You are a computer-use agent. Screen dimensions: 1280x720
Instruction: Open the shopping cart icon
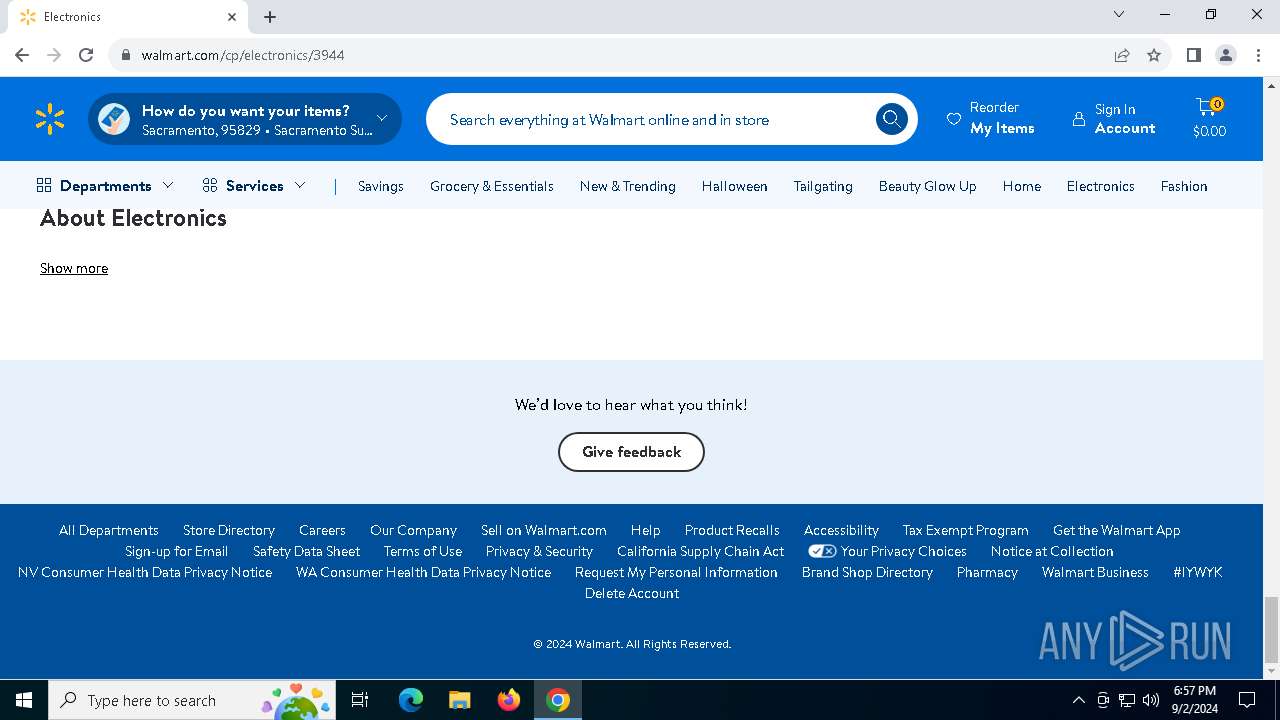[1209, 108]
